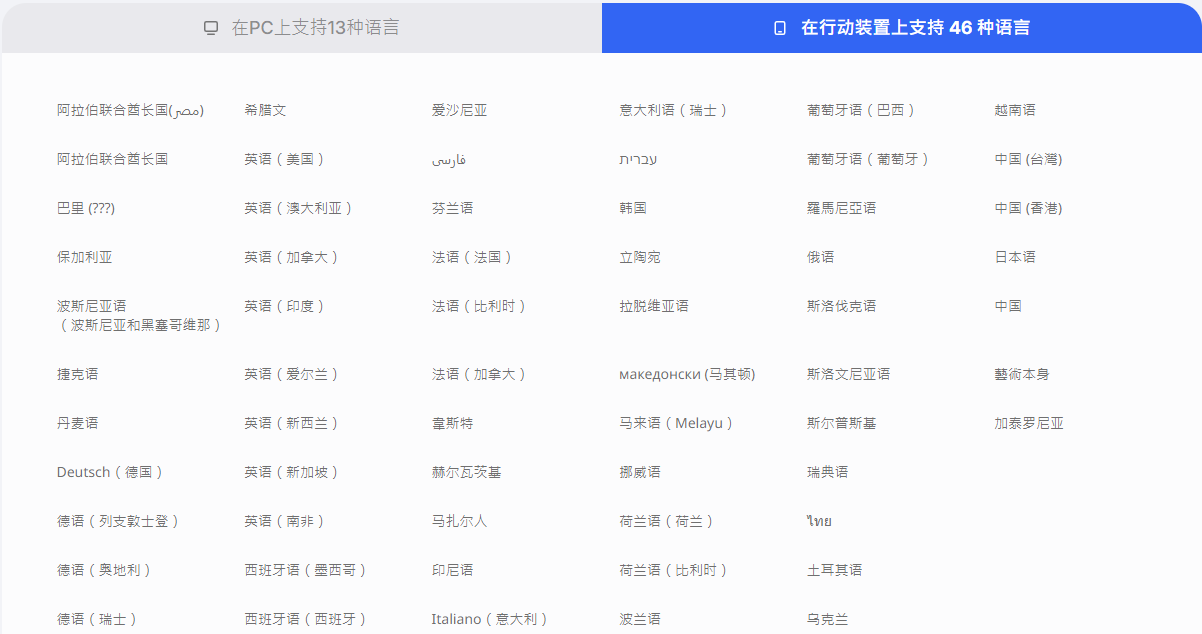Select 英语（加拿大）

coord(293,257)
